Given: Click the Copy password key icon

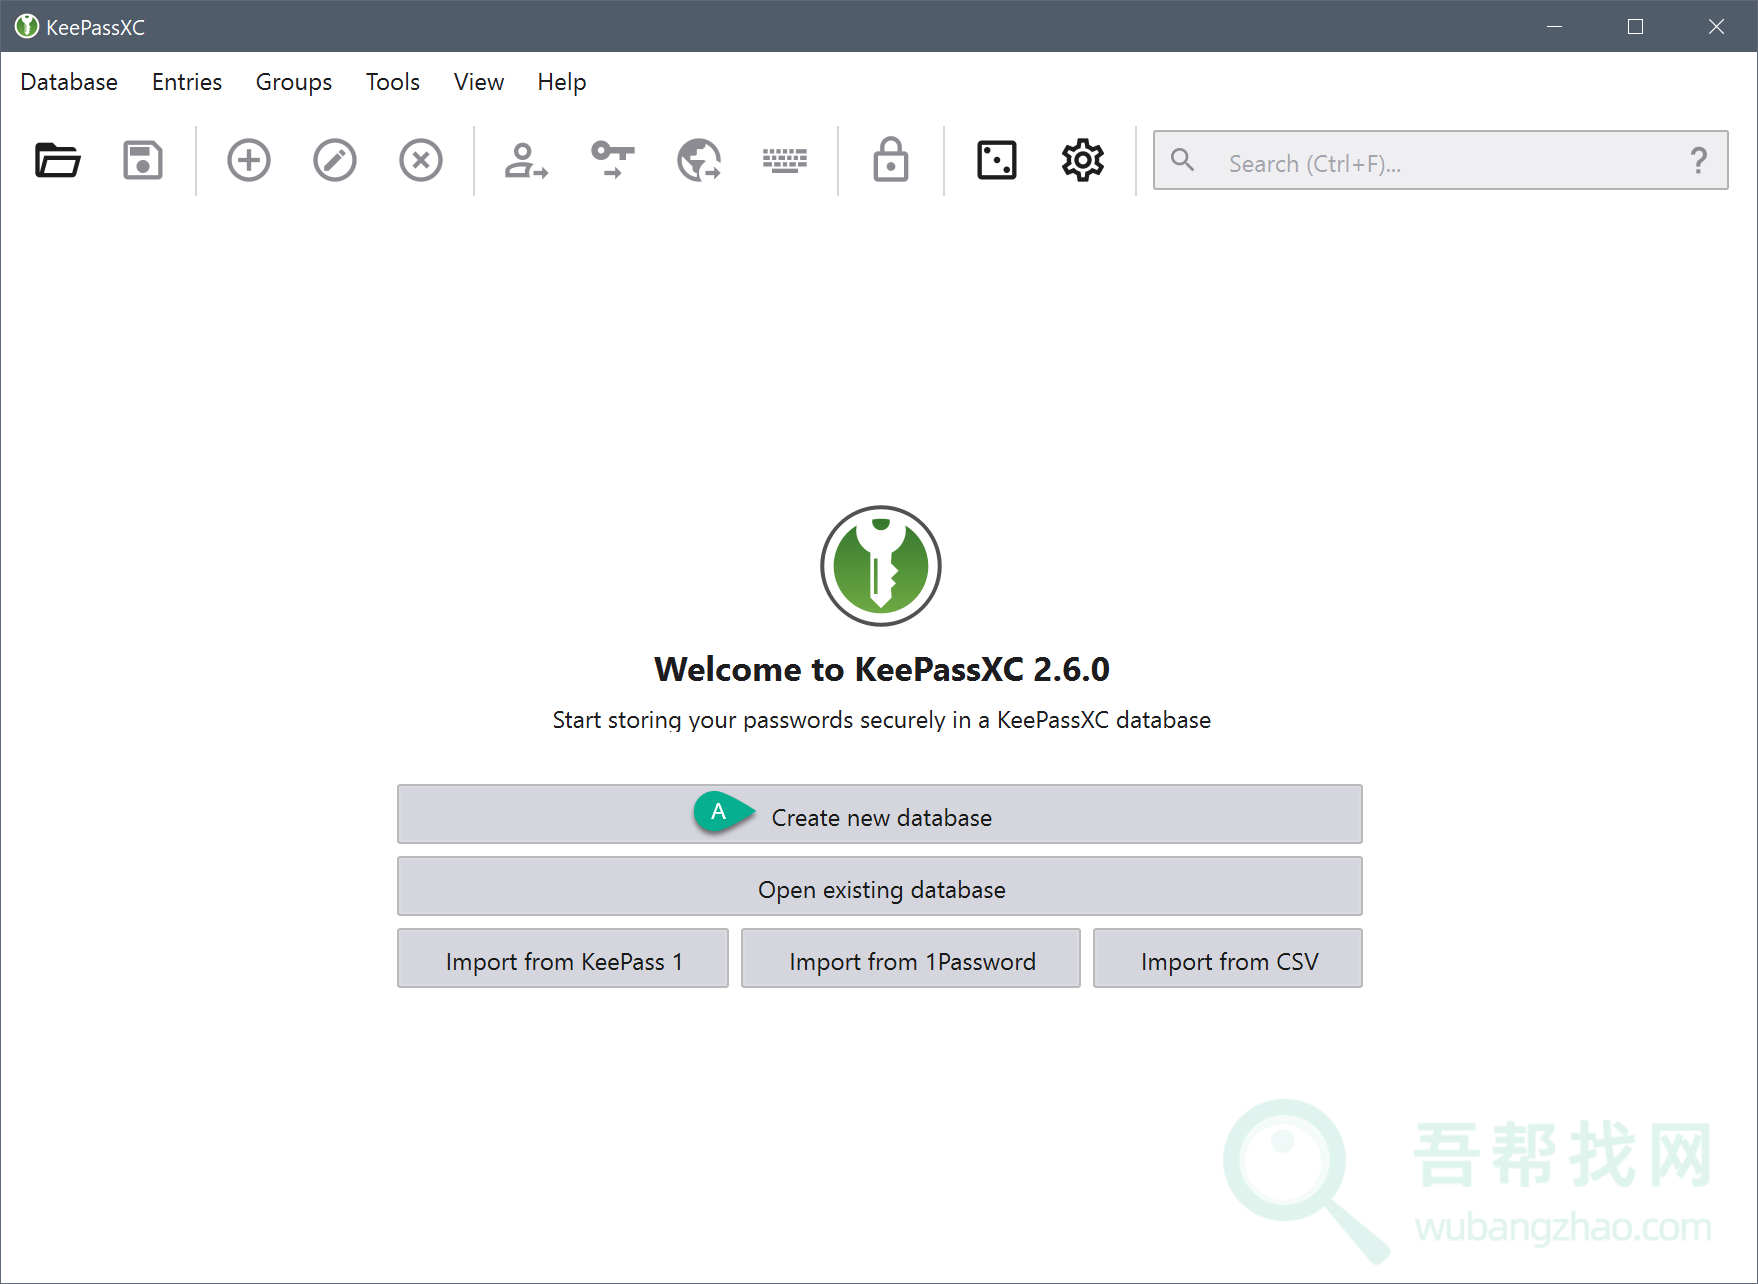Looking at the screenshot, I should (613, 160).
